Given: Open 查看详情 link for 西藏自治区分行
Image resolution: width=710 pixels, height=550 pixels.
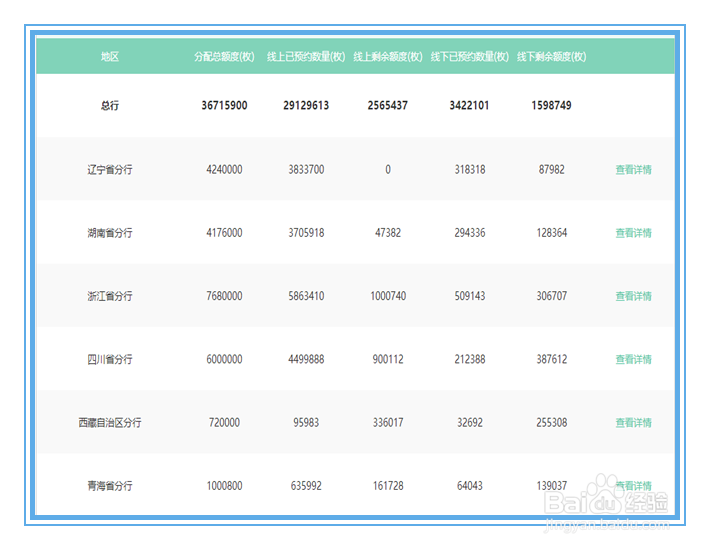Looking at the screenshot, I should tap(633, 423).
